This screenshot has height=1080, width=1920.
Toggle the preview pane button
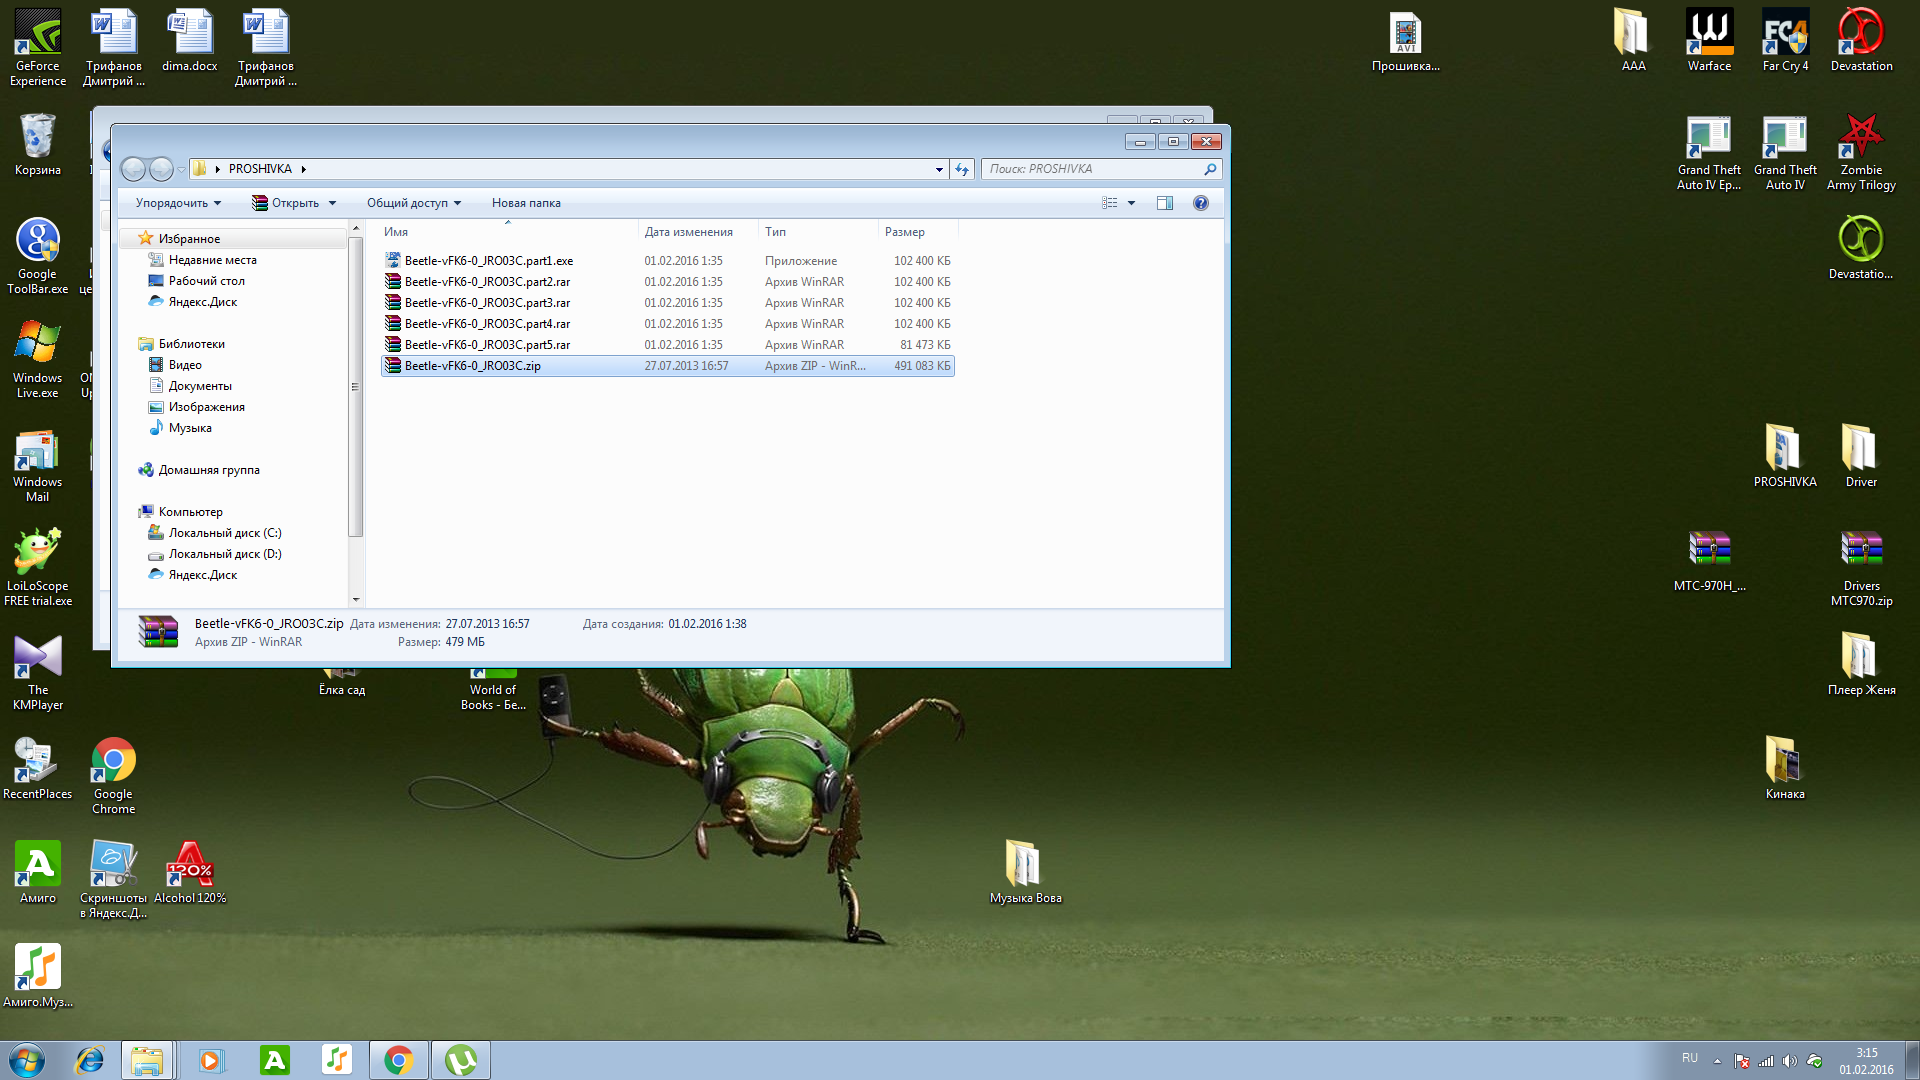pos(1165,203)
